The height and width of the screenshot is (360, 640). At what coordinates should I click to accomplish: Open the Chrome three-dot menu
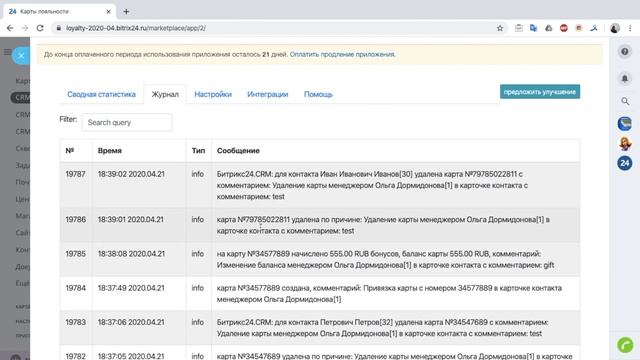click(x=630, y=28)
